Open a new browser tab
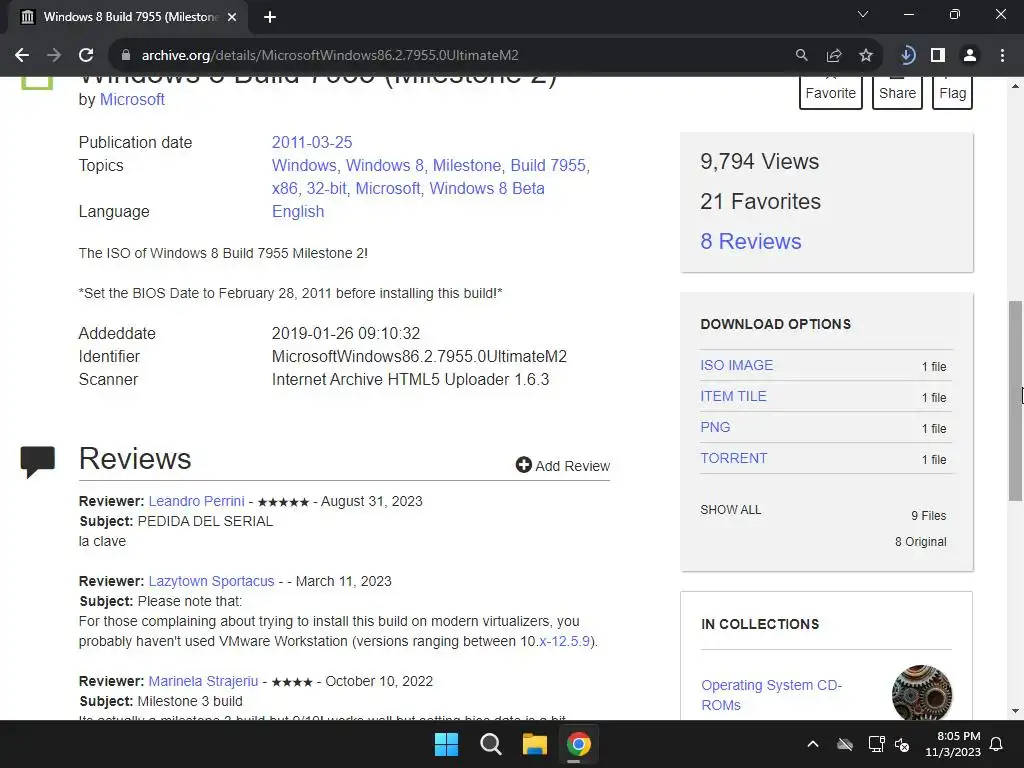1024x768 pixels. click(270, 17)
